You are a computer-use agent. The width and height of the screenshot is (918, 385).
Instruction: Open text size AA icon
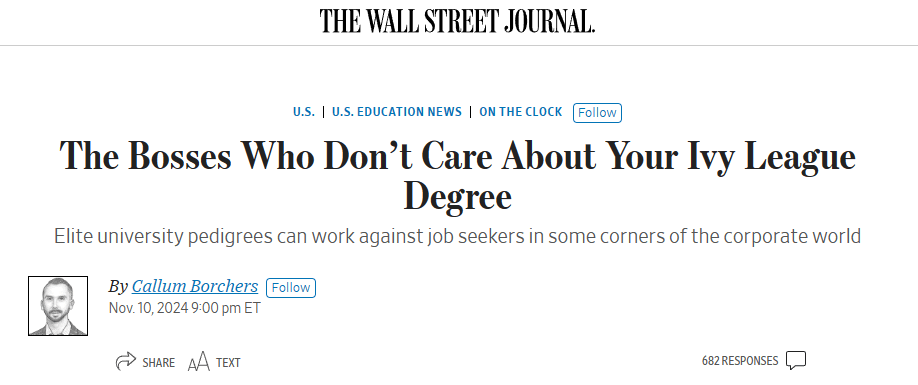198,362
